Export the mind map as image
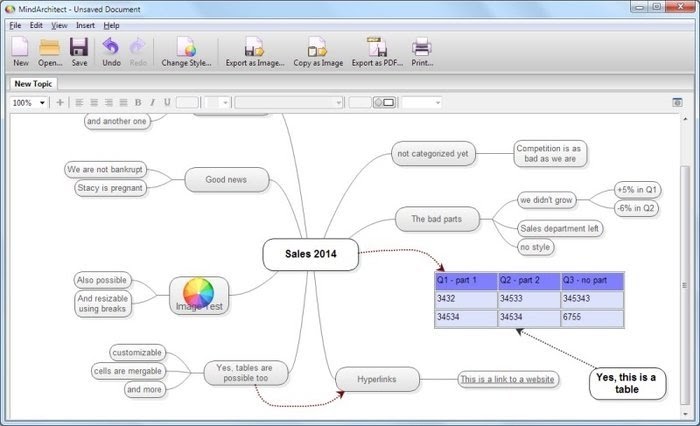 [x=256, y=51]
